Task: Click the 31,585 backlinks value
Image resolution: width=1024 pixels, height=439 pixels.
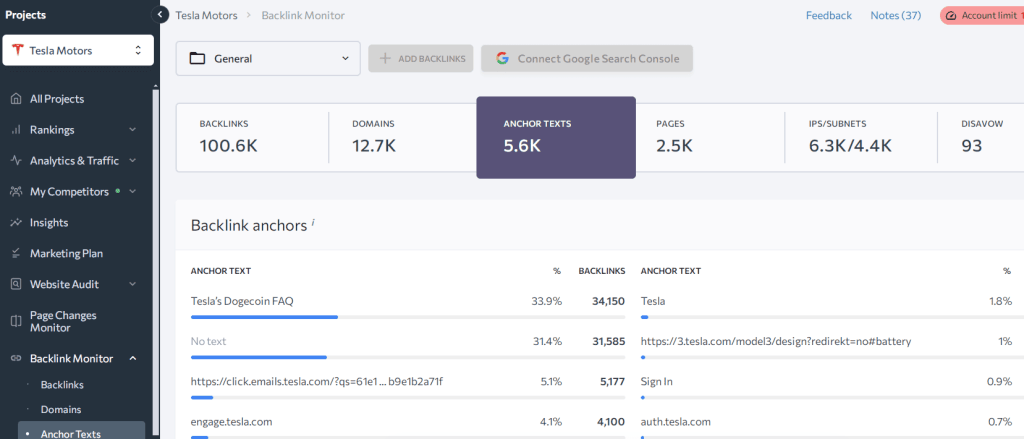Action: click(x=607, y=342)
